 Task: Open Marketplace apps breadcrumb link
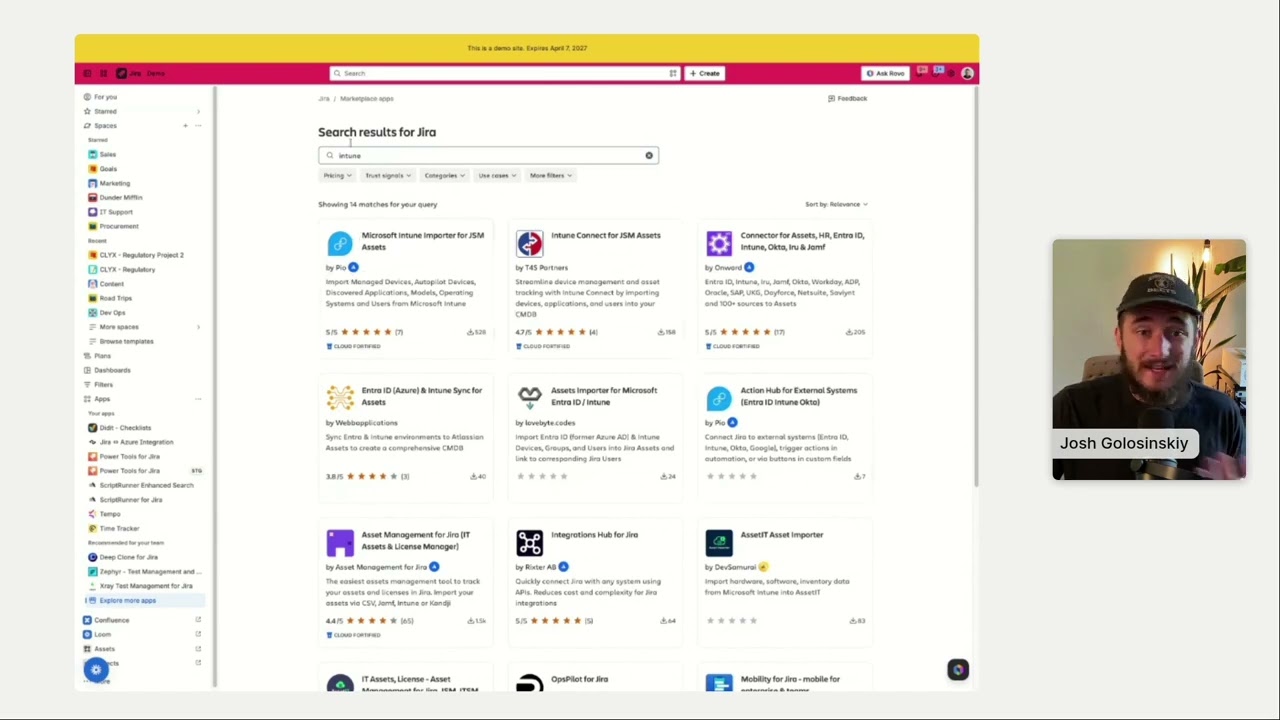coord(367,99)
